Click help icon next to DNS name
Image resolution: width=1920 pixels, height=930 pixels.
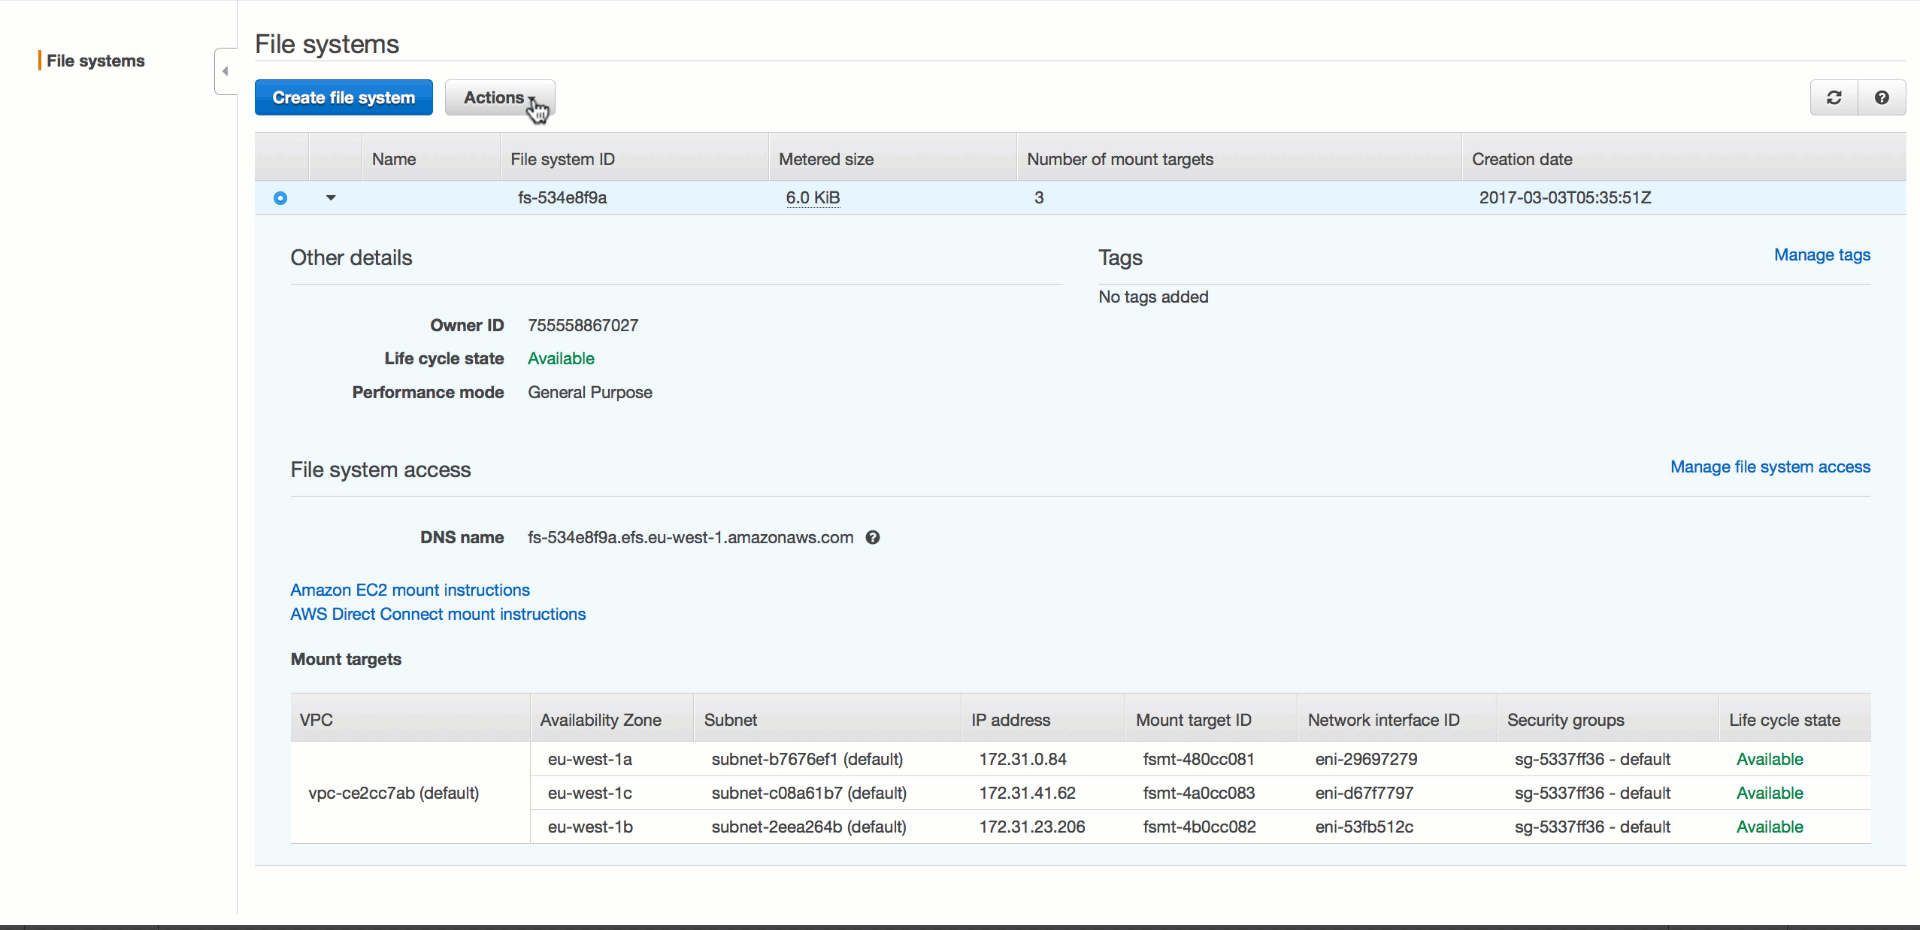[x=872, y=538]
